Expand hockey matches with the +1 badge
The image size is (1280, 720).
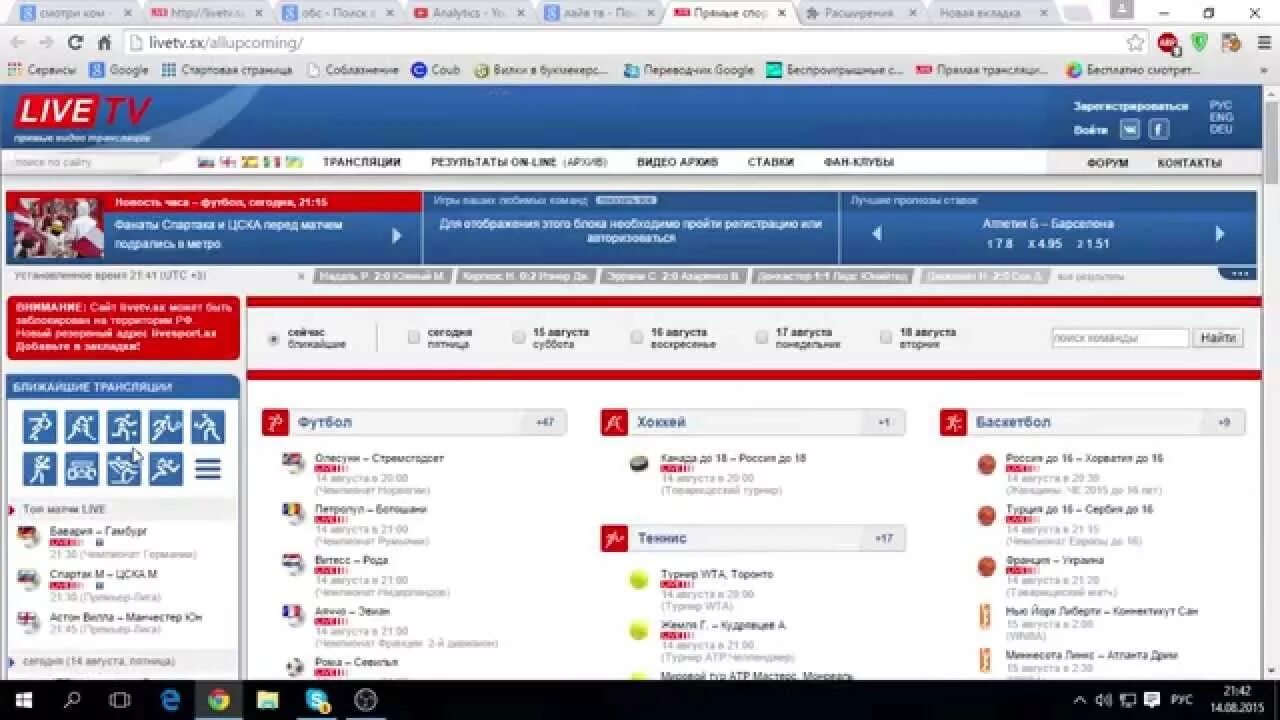point(884,422)
